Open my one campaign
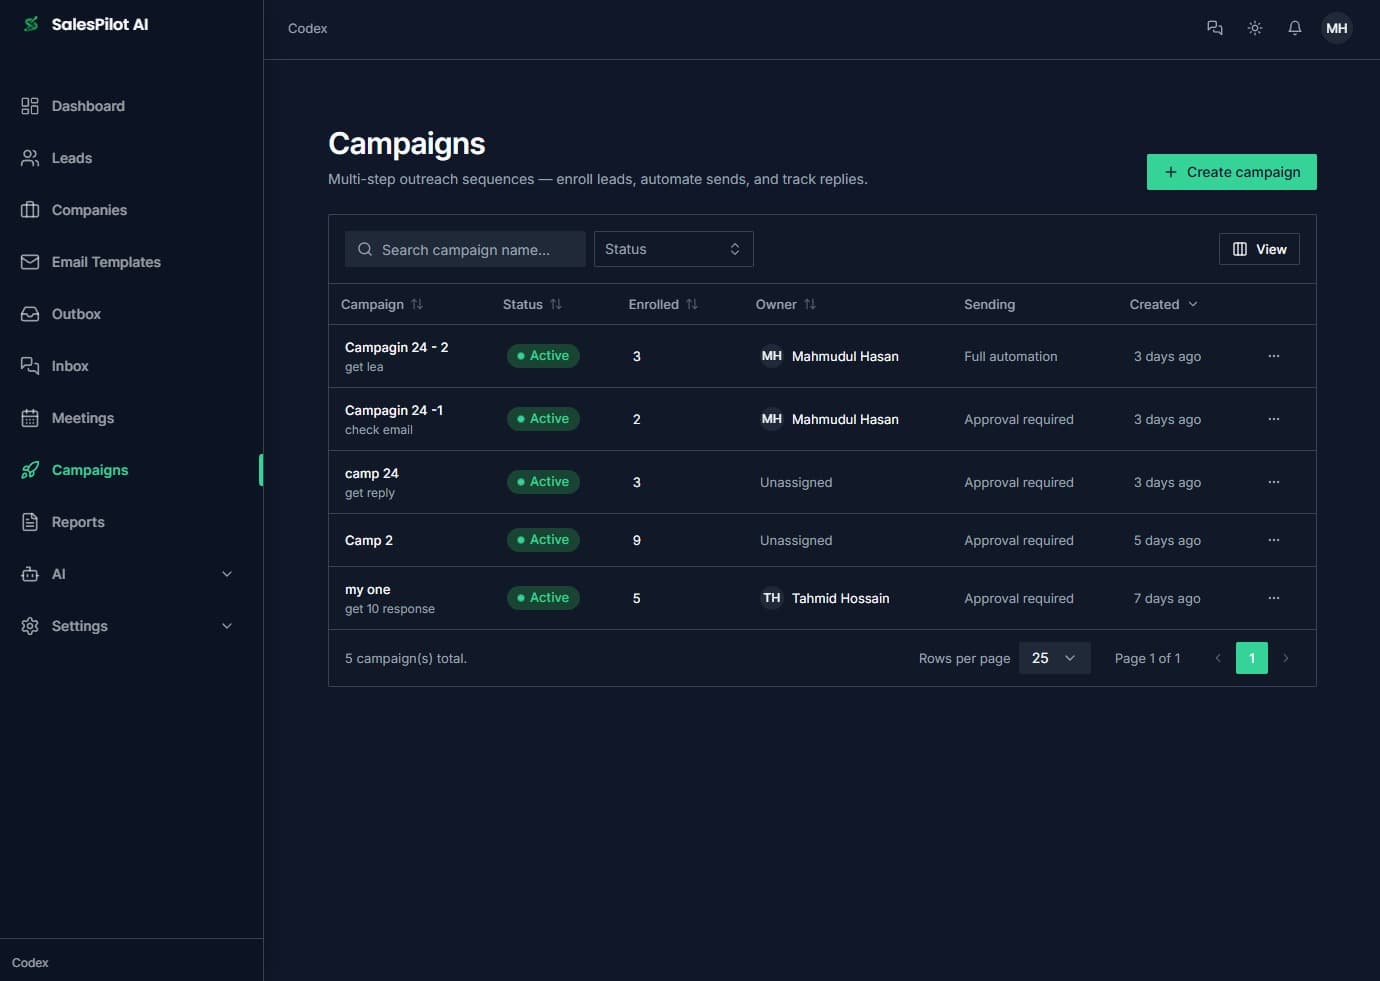The height and width of the screenshot is (981, 1380). tap(368, 589)
